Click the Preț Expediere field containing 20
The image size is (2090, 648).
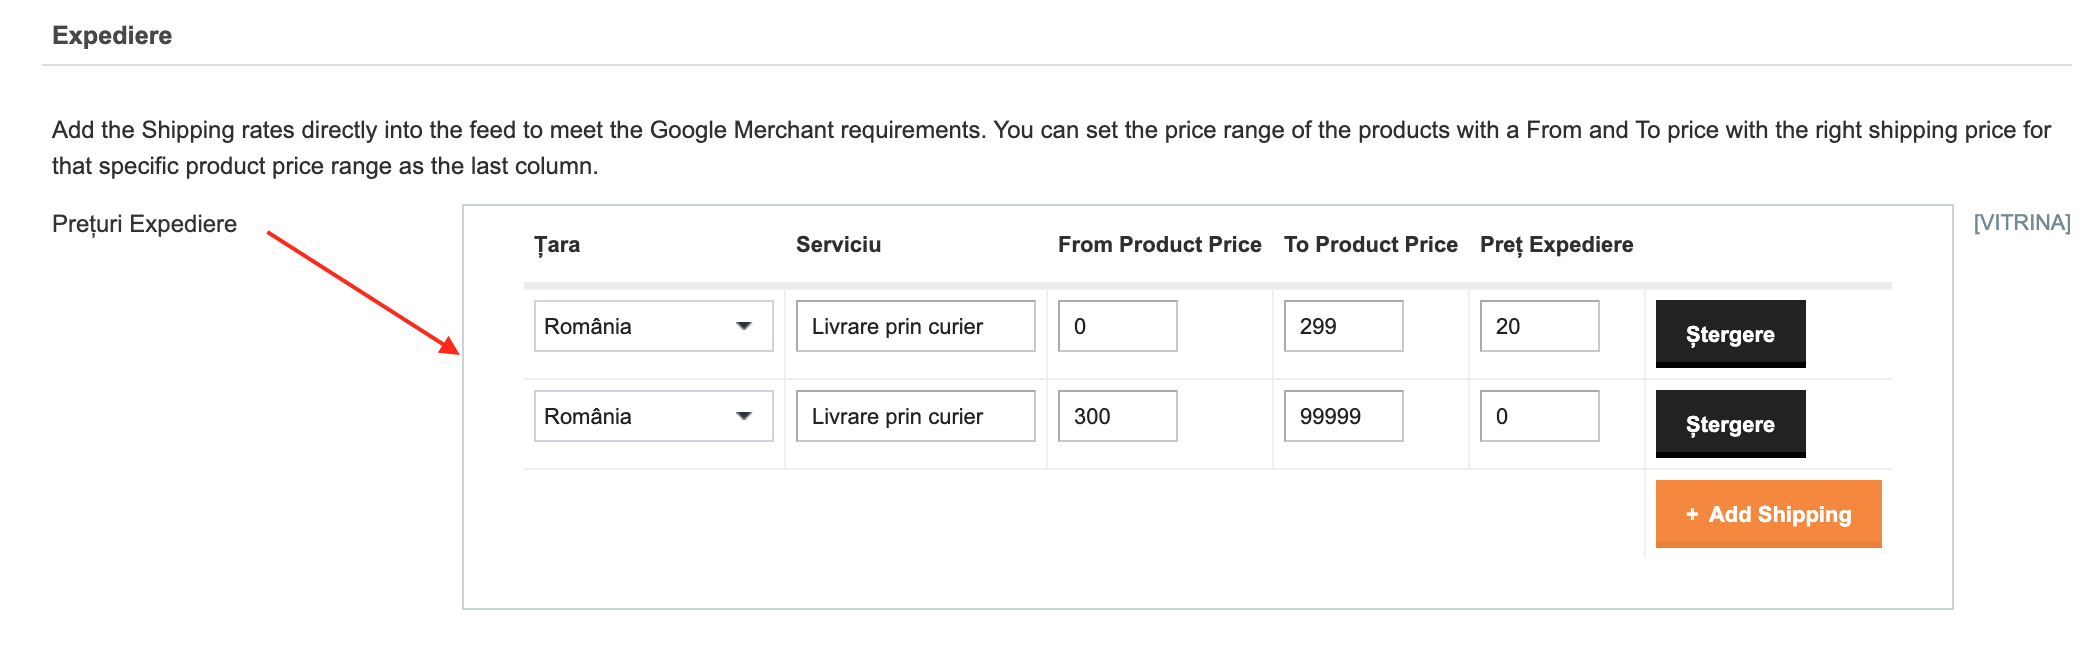coord(1539,326)
